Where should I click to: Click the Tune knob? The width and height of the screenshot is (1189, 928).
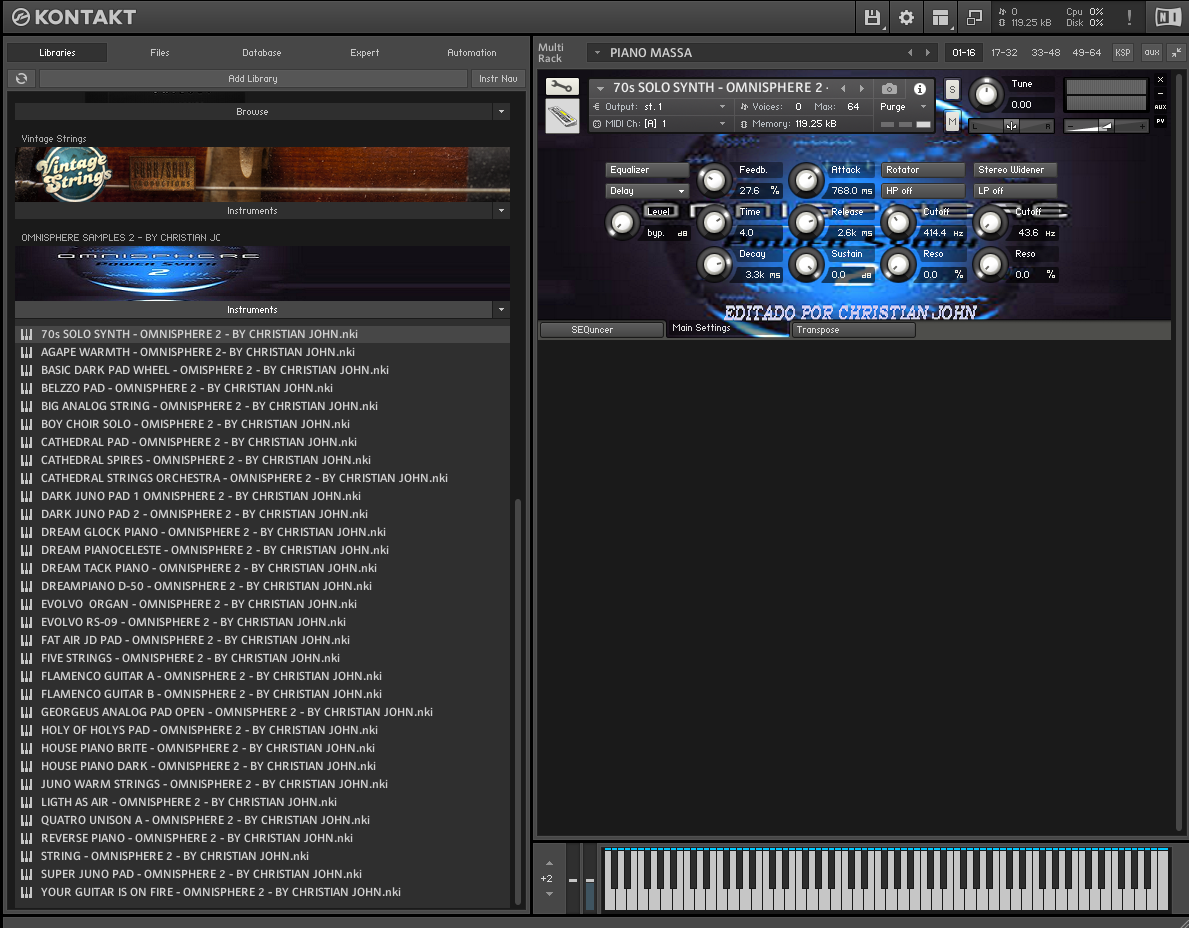[986, 93]
